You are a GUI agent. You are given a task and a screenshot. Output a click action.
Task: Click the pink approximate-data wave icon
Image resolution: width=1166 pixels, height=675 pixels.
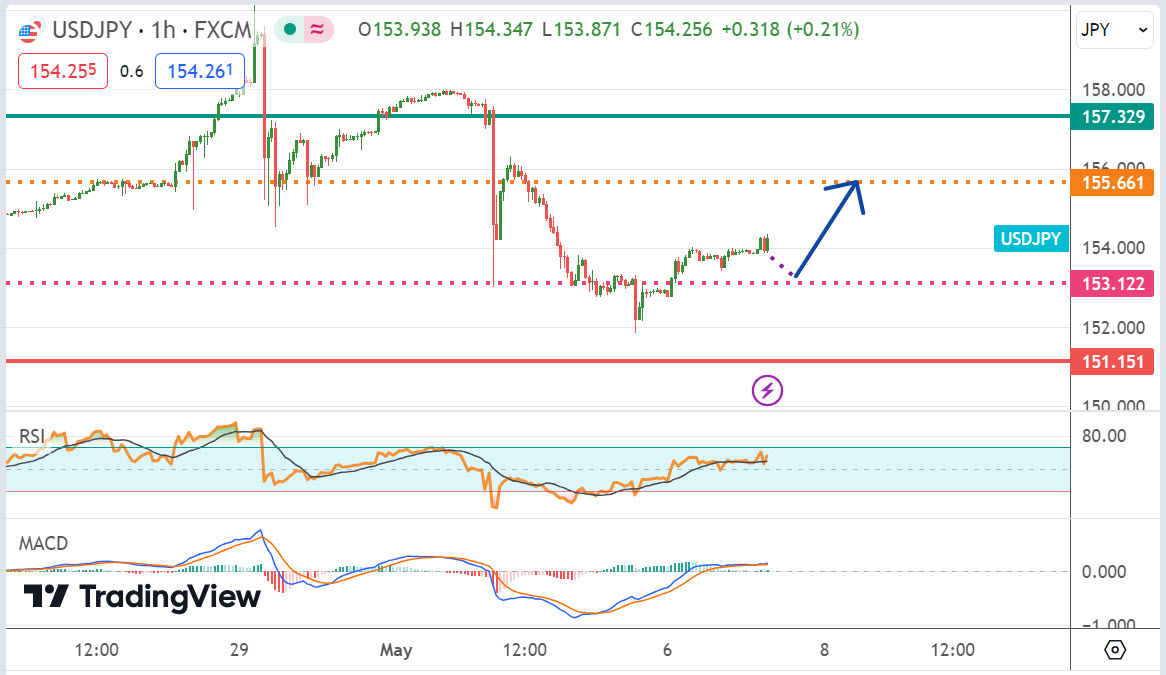(316, 30)
